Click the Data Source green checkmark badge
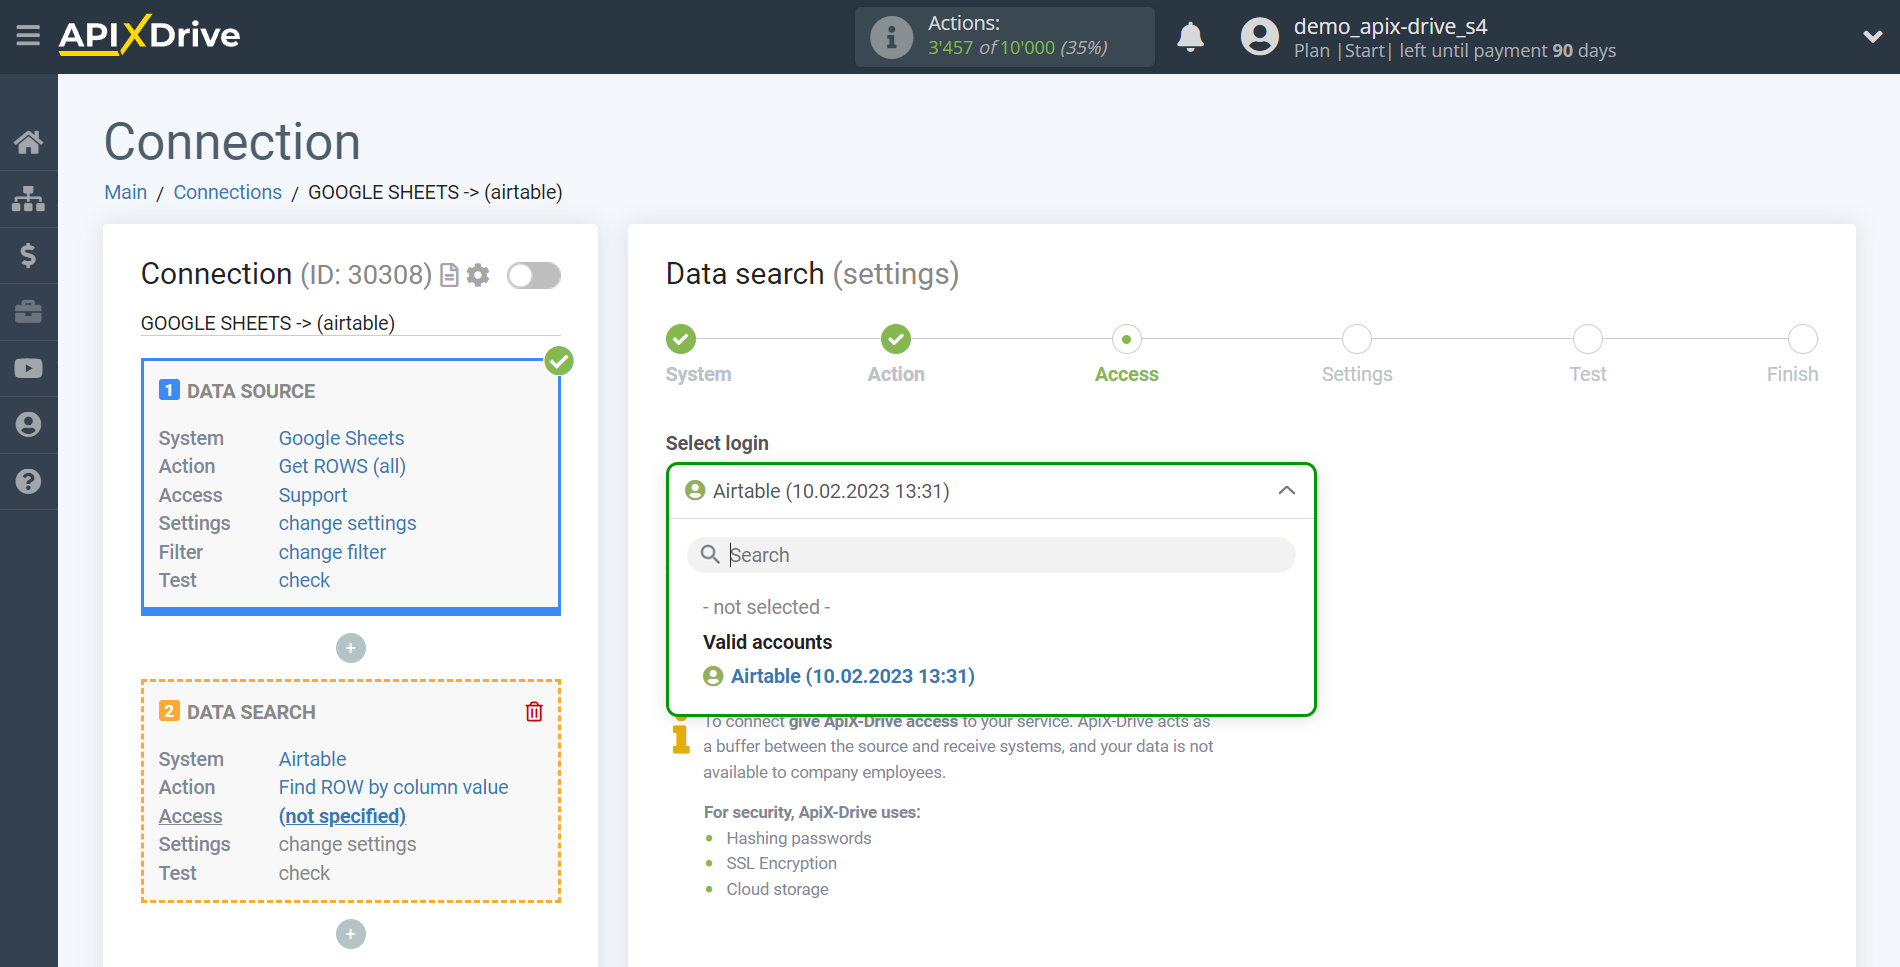Screen dimensions: 1900x967 click(559, 361)
